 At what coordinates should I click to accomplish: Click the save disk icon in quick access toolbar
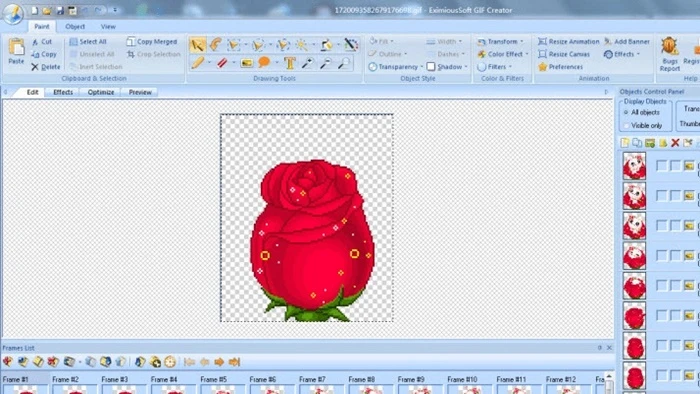tap(60, 10)
